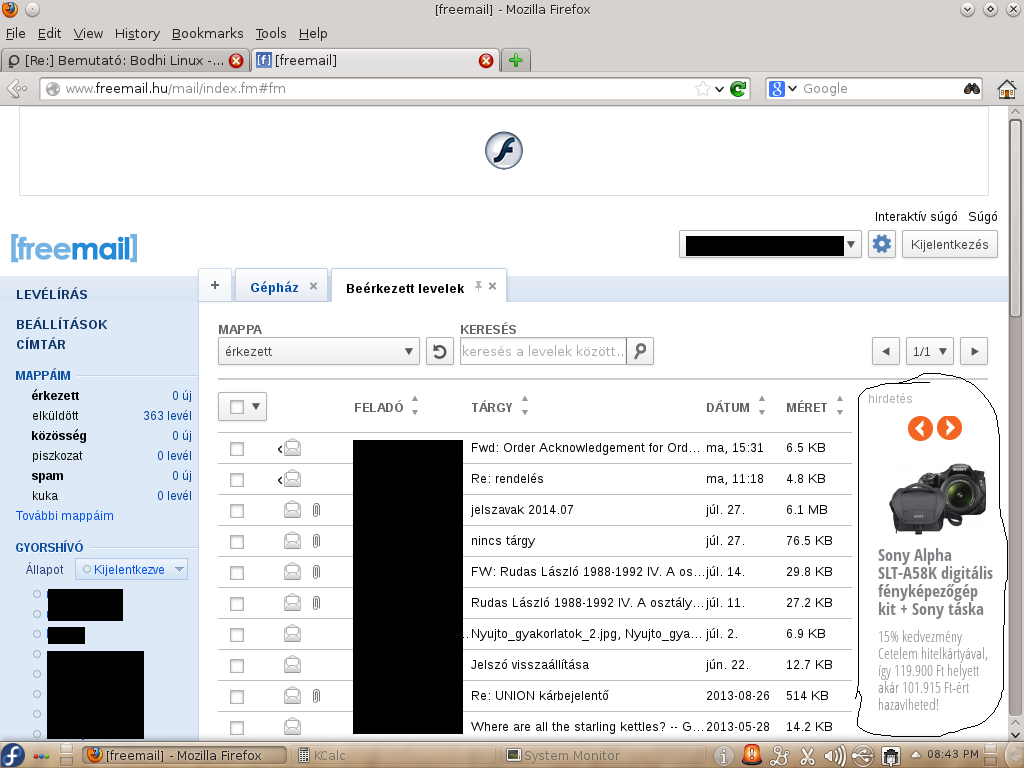Open the MAPPA folder dropdown 'érkezett'
Image resolution: width=1024 pixels, height=768 pixels.
point(319,351)
